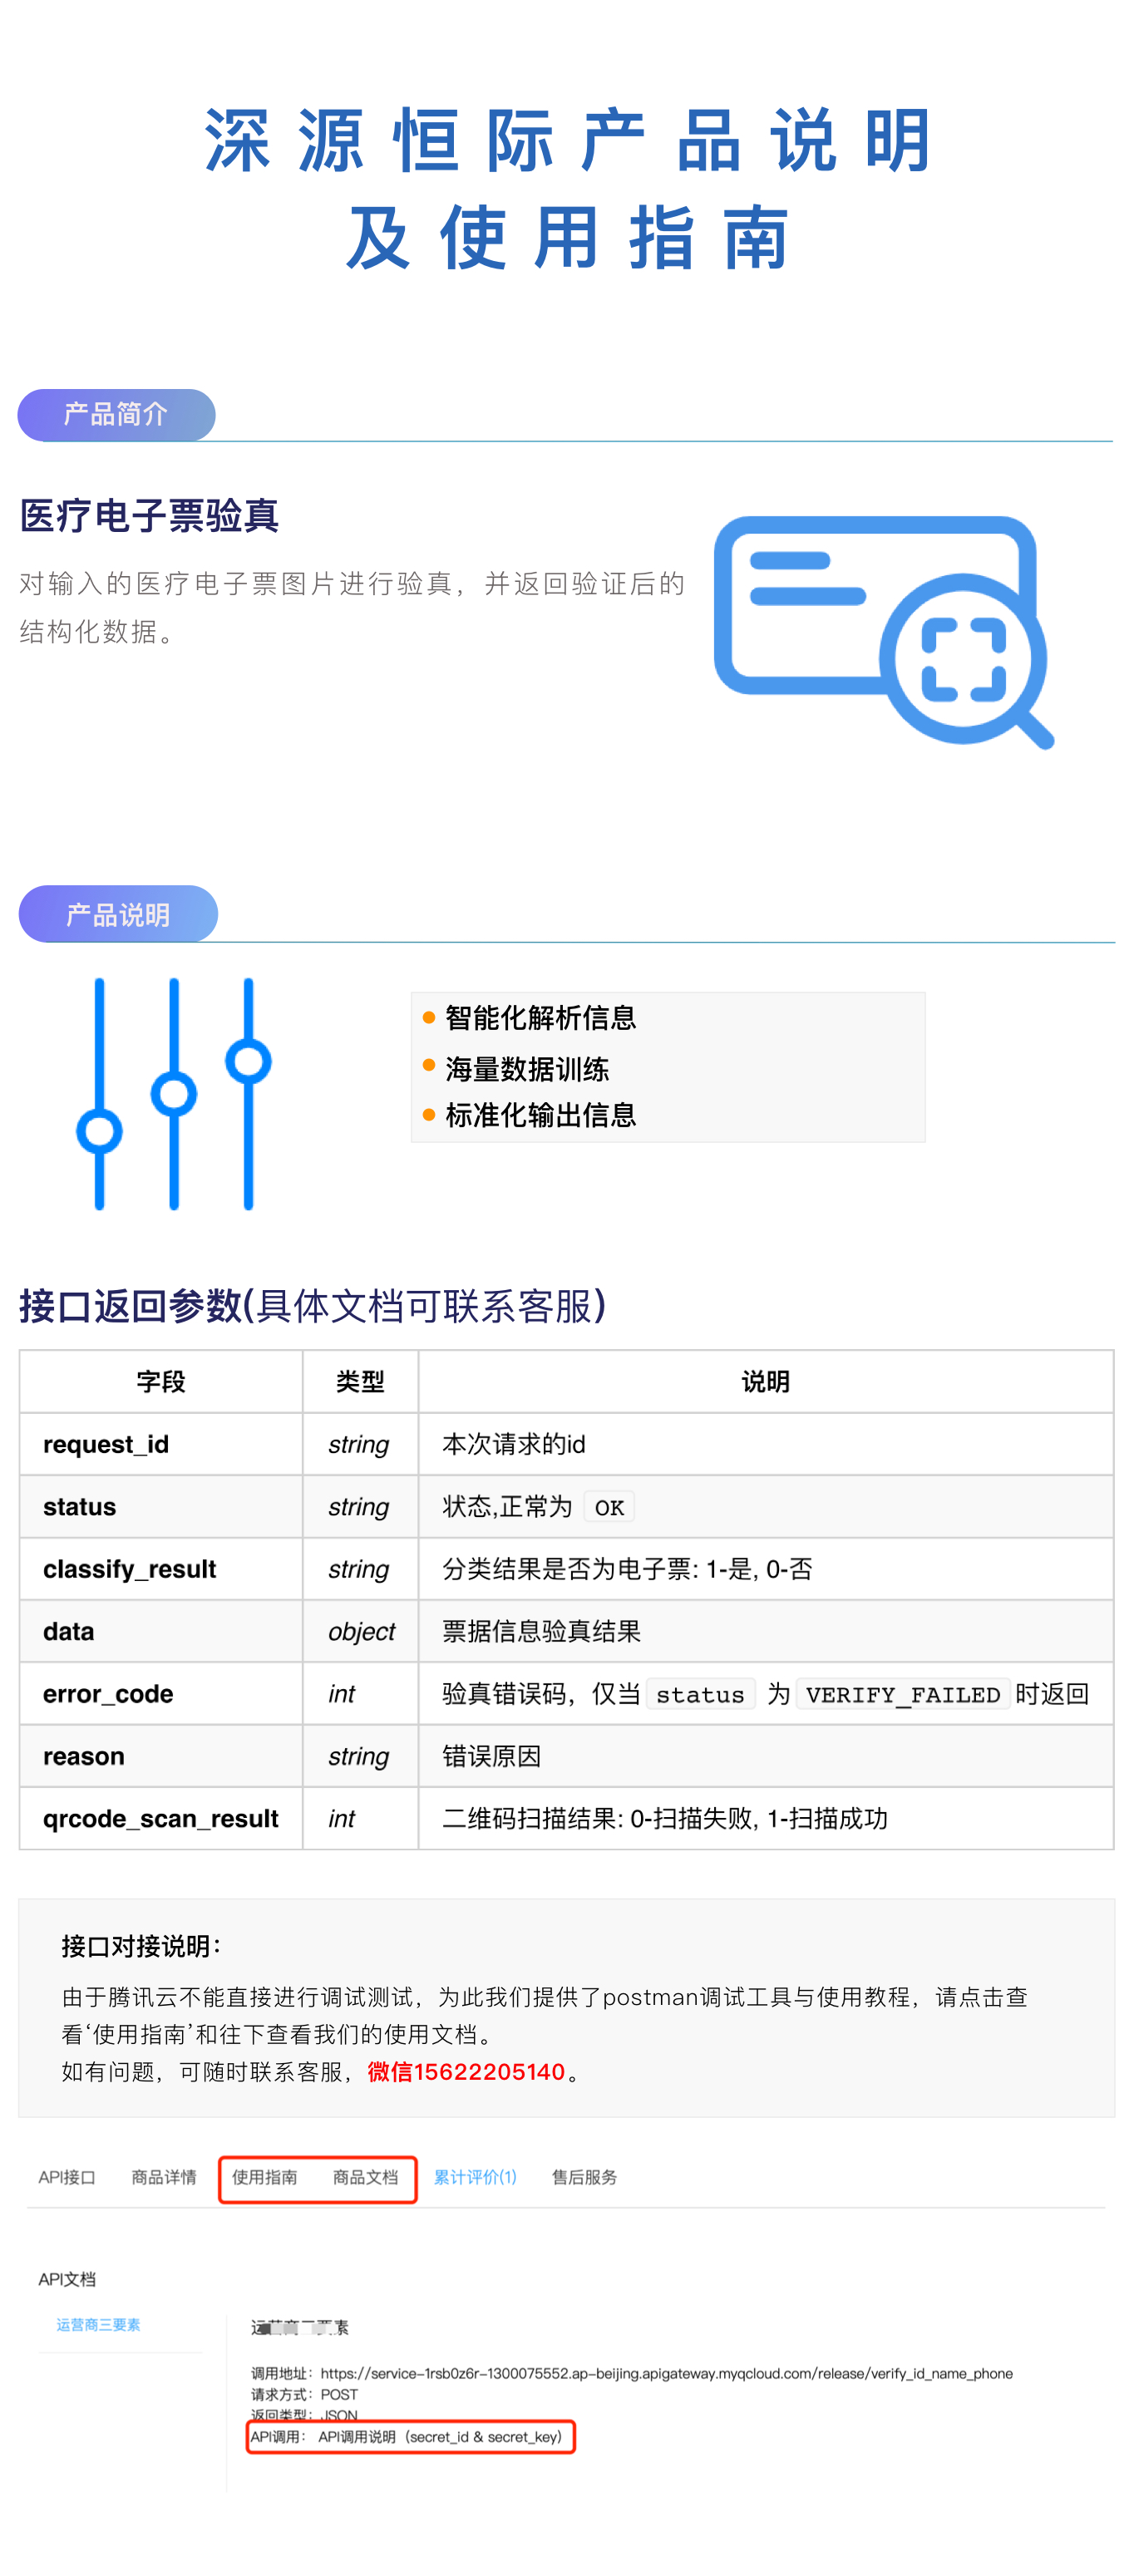The height and width of the screenshot is (2576, 1129).
Task: Click the 错误原因 description
Action: [x=491, y=1756]
